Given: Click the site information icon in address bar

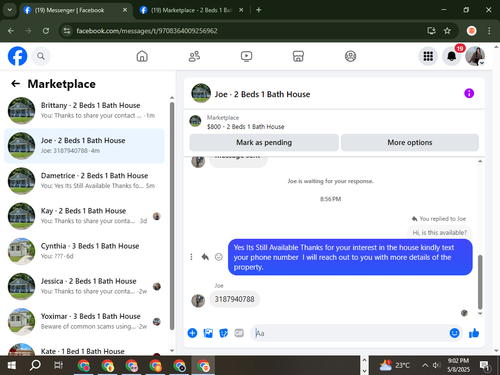Looking at the screenshot, I should pos(67,31).
